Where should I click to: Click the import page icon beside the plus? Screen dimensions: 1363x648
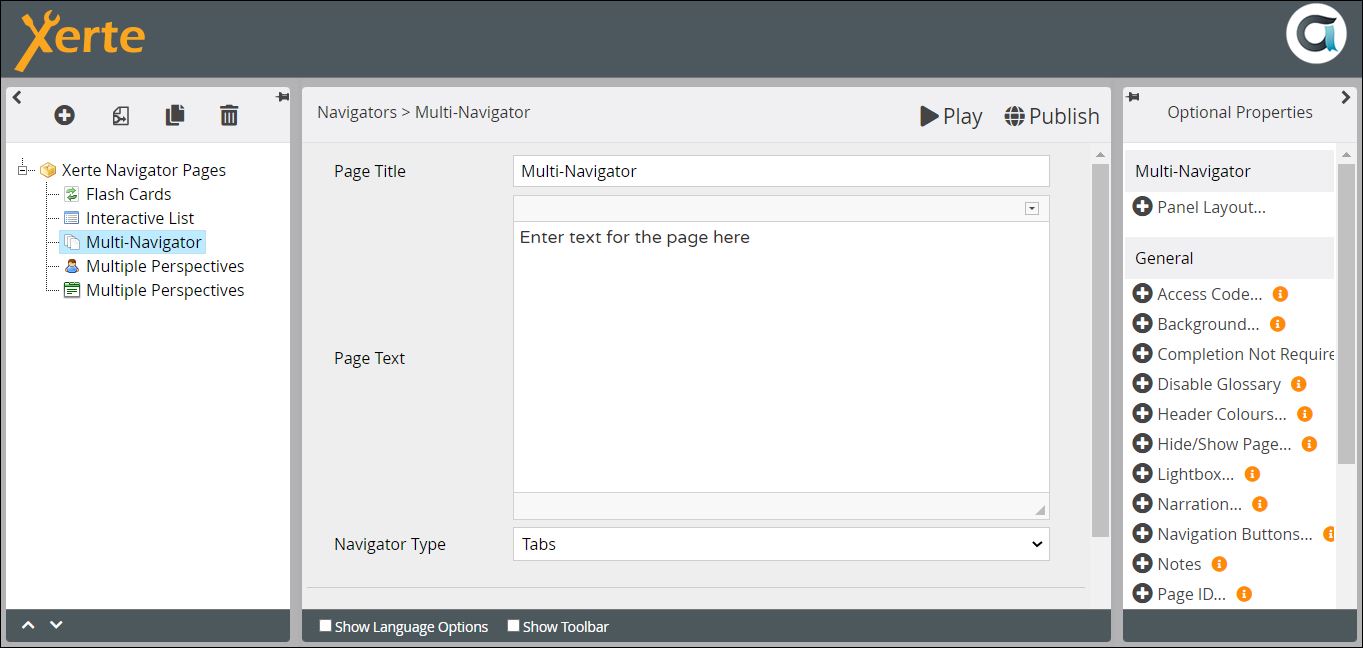pyautogui.click(x=120, y=115)
